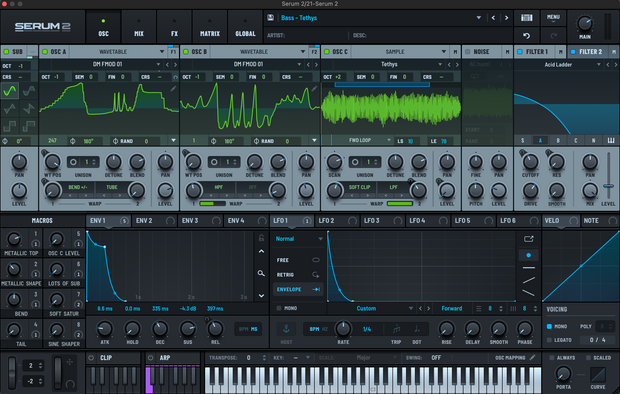Select the triangle wave sub shape
The height and width of the screenshot is (394, 620).
click(x=9, y=108)
